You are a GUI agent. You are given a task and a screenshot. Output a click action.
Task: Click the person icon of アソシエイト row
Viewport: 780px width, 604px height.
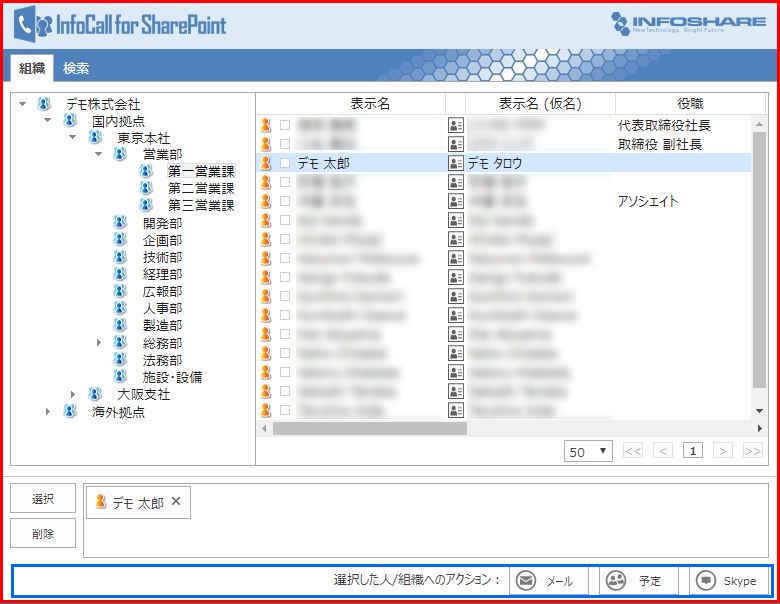coord(266,201)
